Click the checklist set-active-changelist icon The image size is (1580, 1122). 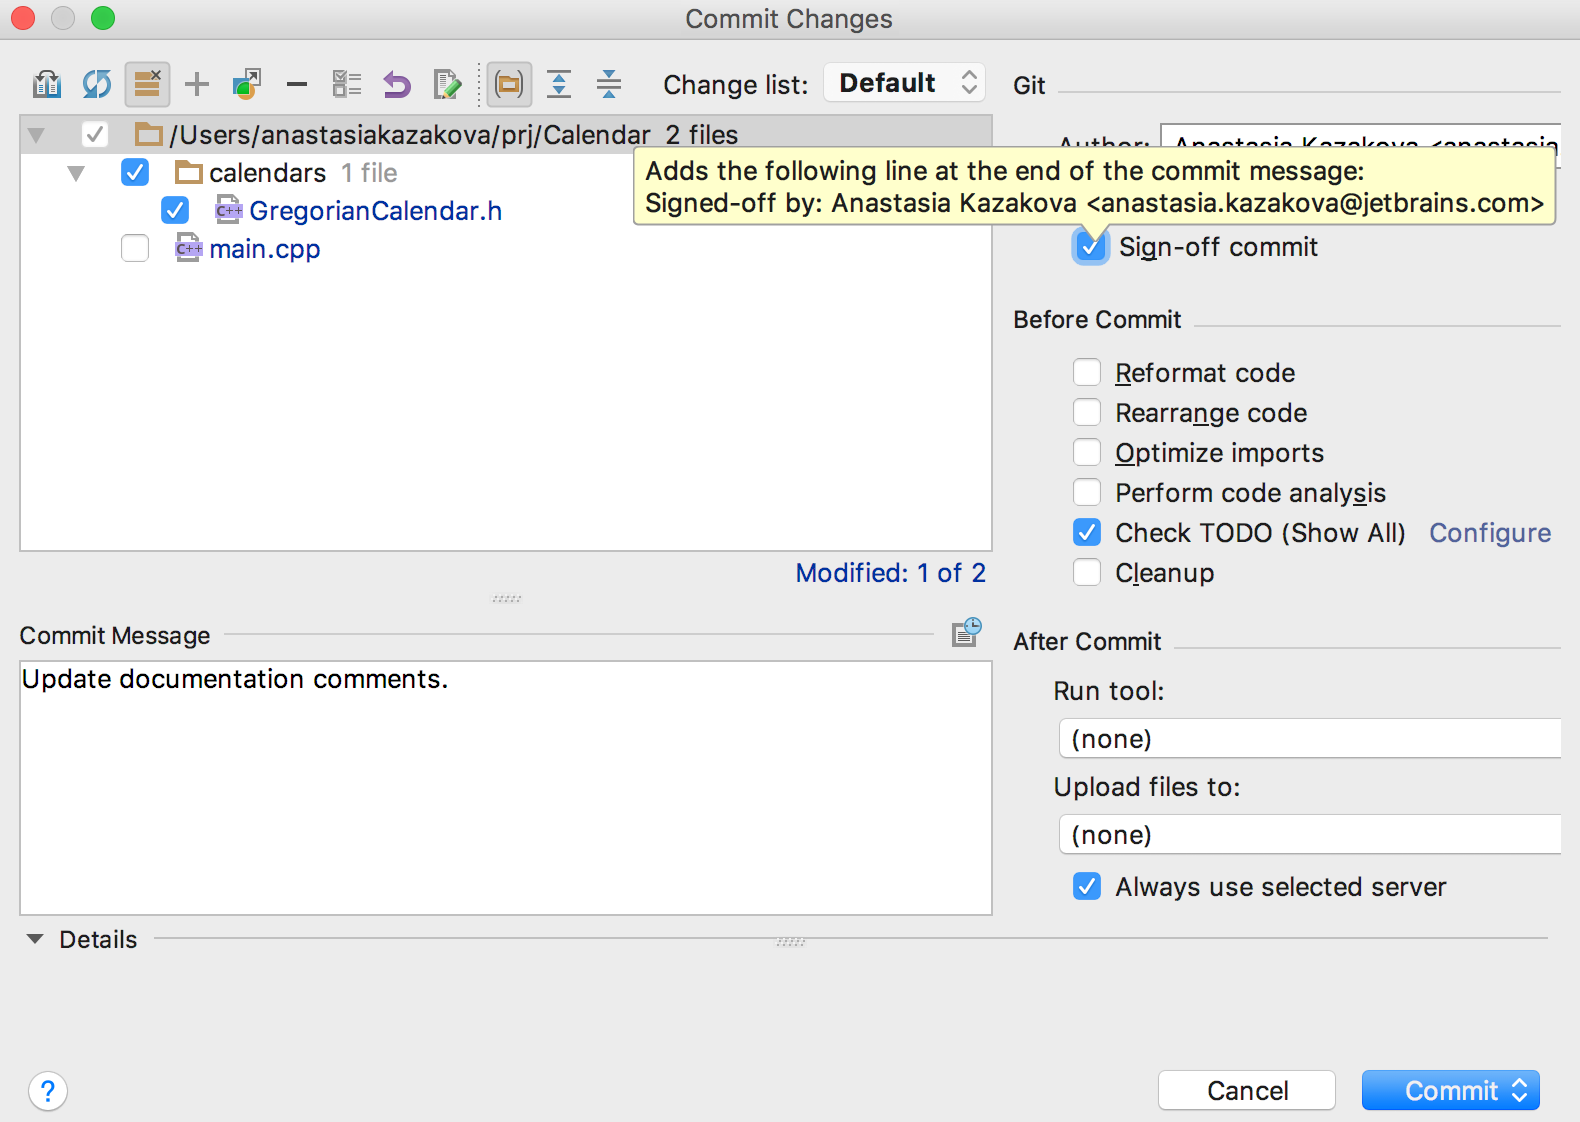pos(347,84)
